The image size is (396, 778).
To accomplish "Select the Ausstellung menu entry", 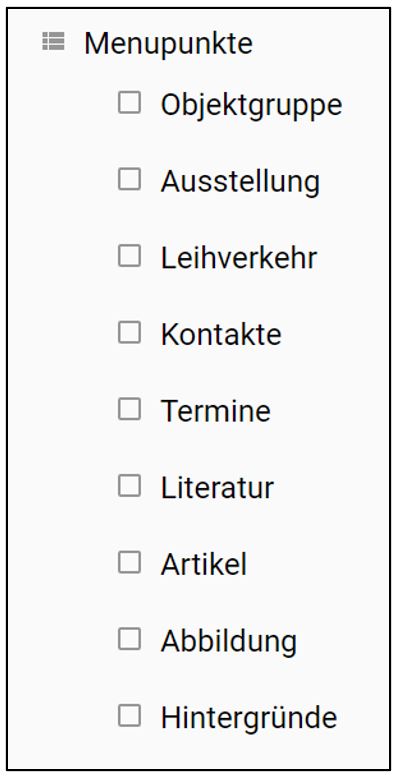I will click(240, 183).
